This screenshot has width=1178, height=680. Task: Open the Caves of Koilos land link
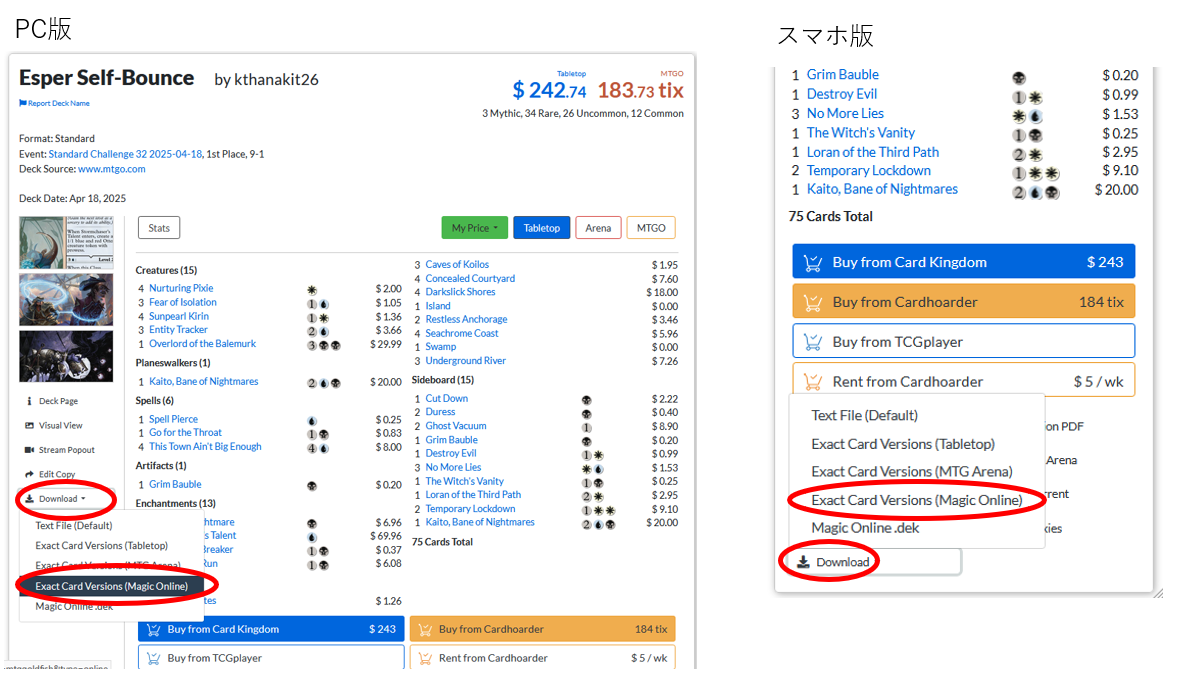[457, 264]
